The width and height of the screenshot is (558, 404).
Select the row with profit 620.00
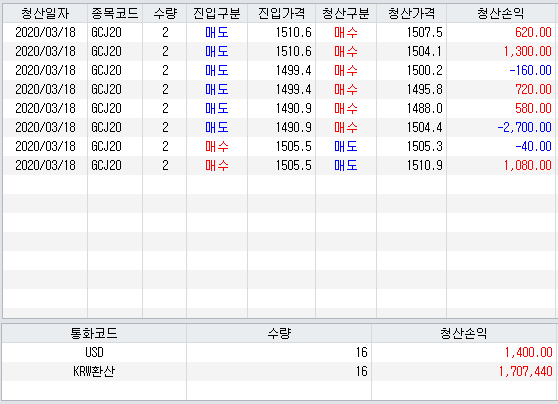coord(279,32)
